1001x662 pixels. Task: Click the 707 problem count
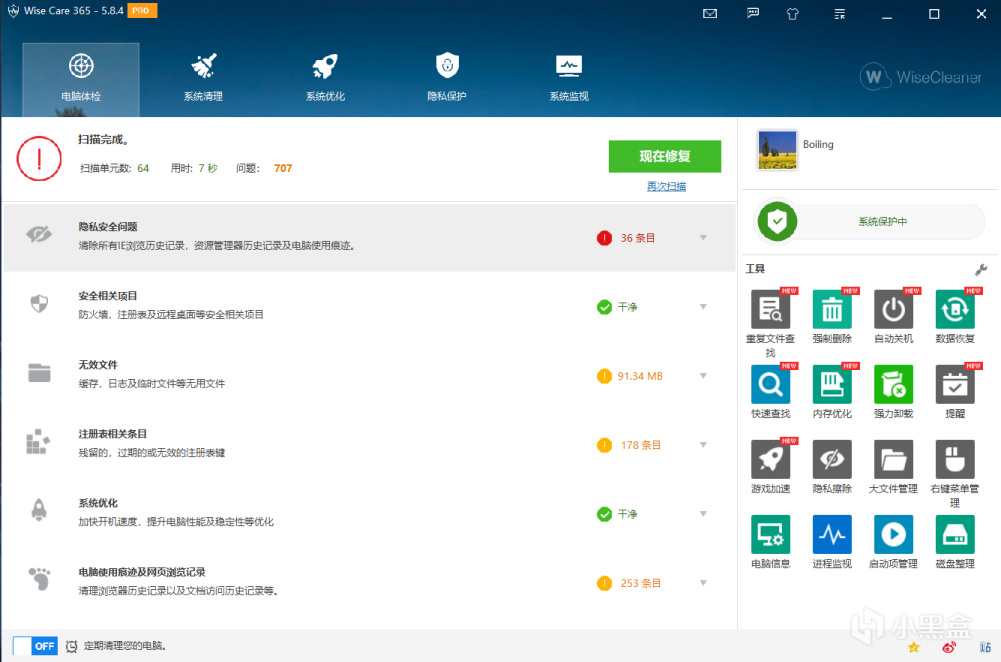[x=283, y=169]
